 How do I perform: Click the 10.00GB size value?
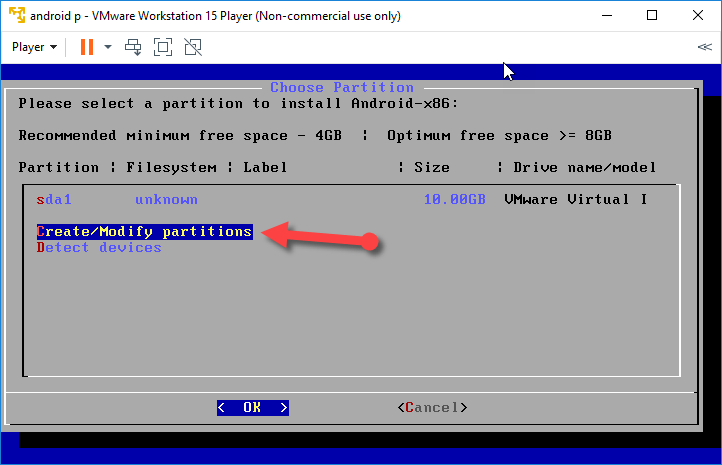pos(455,199)
